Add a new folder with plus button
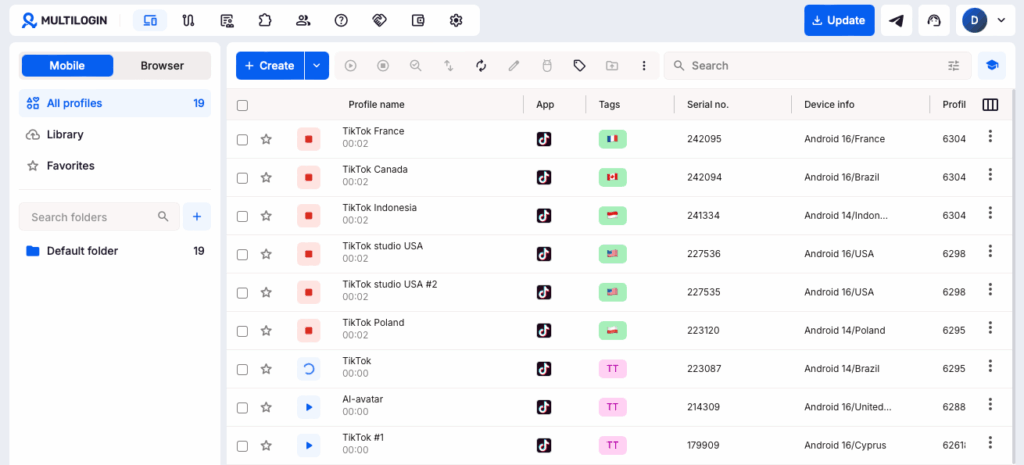1024x465 pixels. (197, 216)
